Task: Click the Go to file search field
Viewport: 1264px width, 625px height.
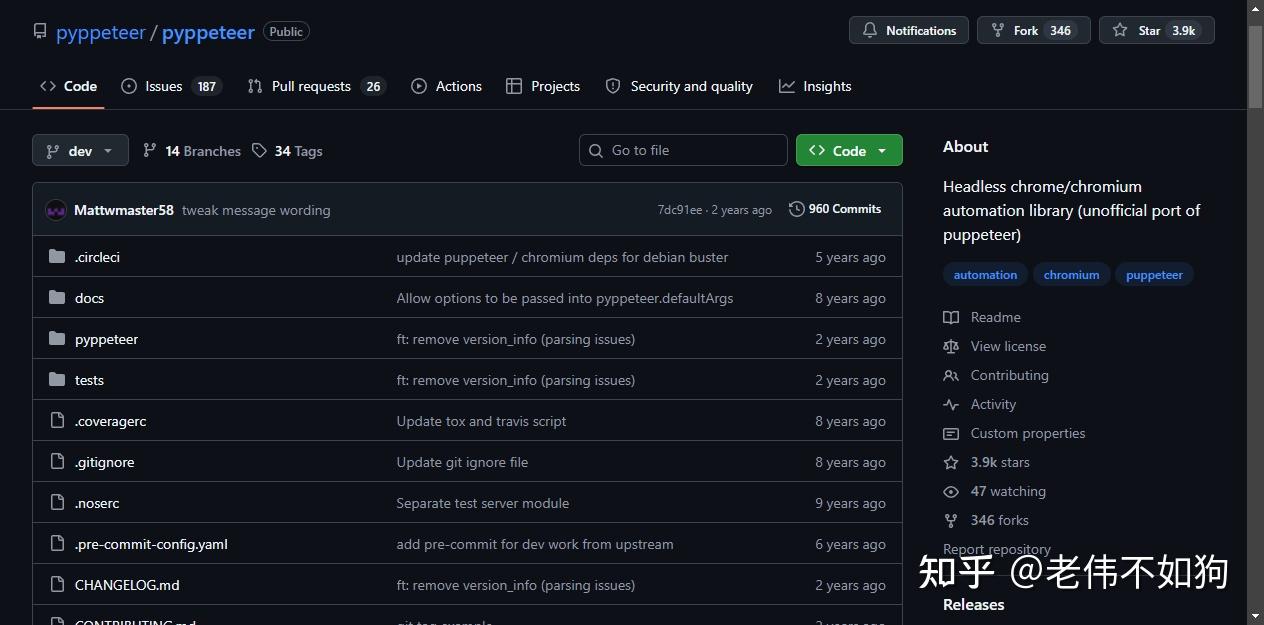Action: pyautogui.click(x=683, y=150)
